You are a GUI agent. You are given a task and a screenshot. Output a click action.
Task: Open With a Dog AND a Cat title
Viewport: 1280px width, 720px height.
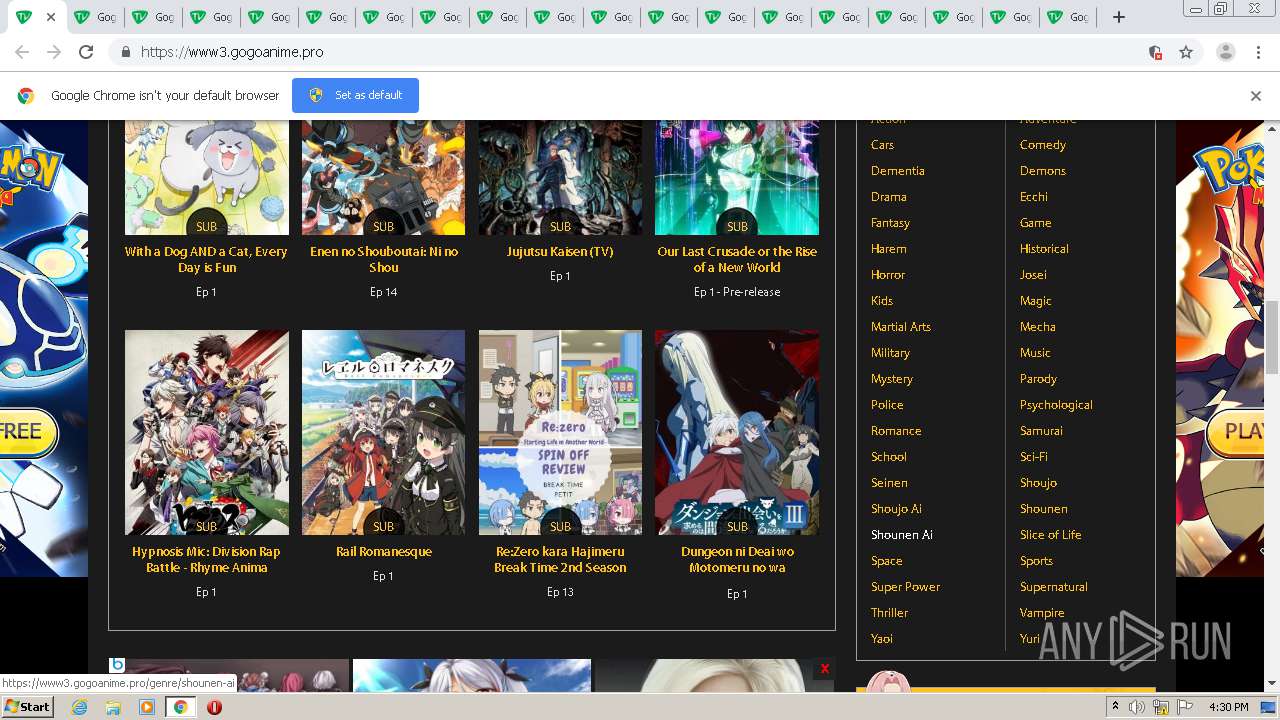(x=206, y=260)
